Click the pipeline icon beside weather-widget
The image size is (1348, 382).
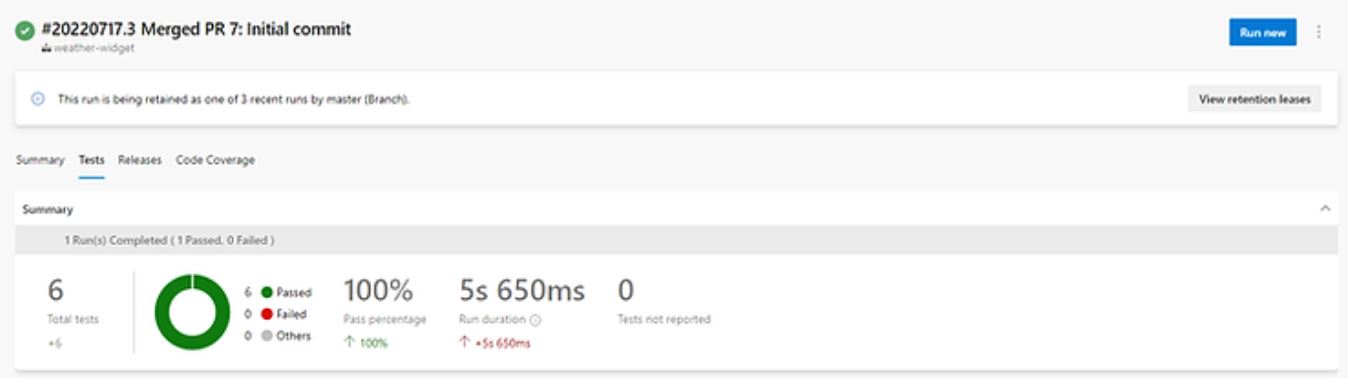pyautogui.click(x=46, y=48)
